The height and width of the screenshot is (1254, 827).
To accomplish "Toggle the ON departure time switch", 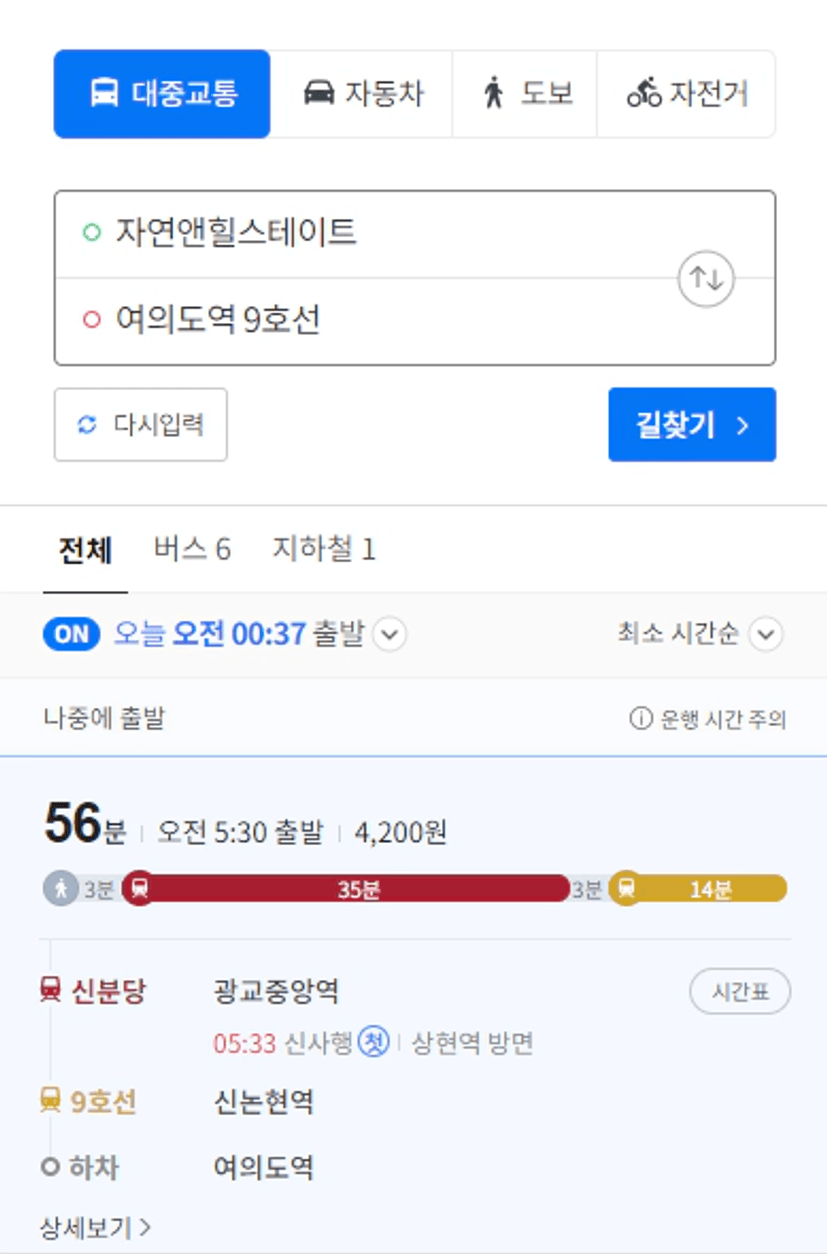I will (72, 634).
